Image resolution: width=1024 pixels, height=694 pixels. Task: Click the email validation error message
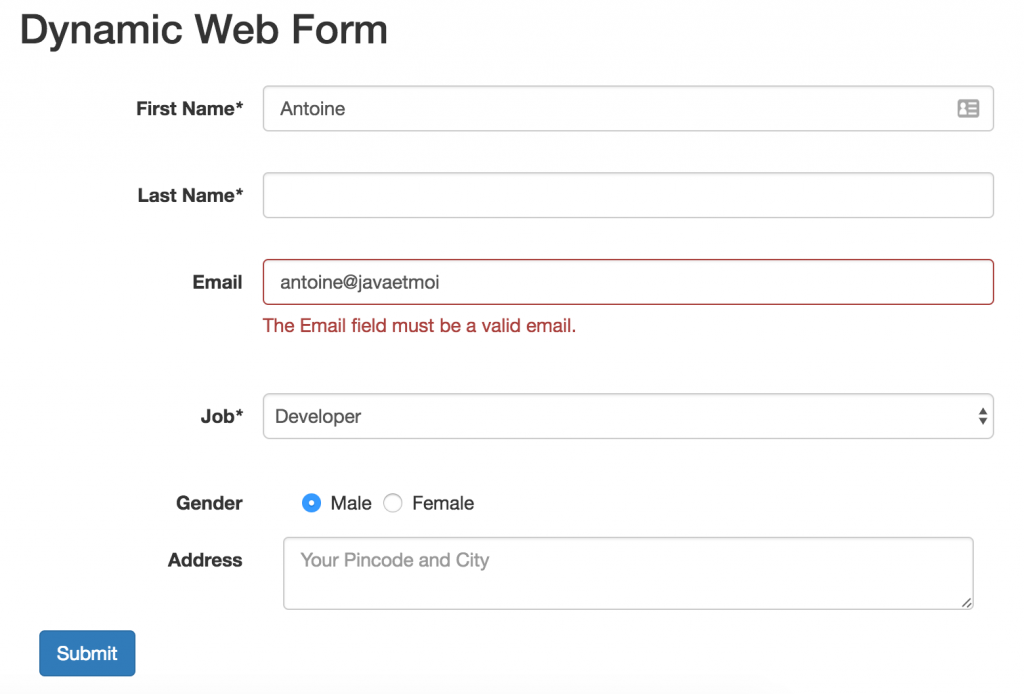(x=419, y=326)
